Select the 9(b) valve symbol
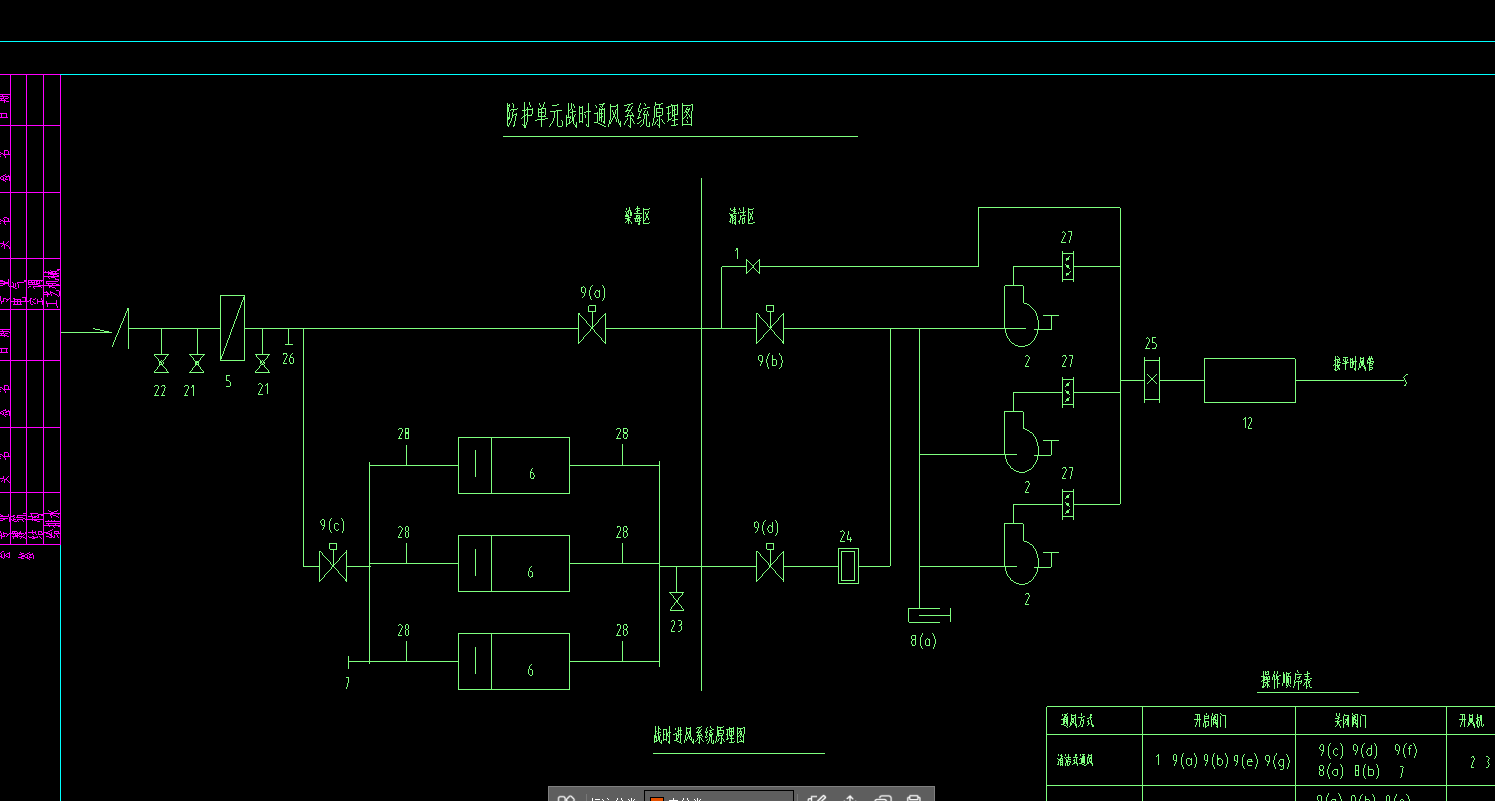 (770, 325)
